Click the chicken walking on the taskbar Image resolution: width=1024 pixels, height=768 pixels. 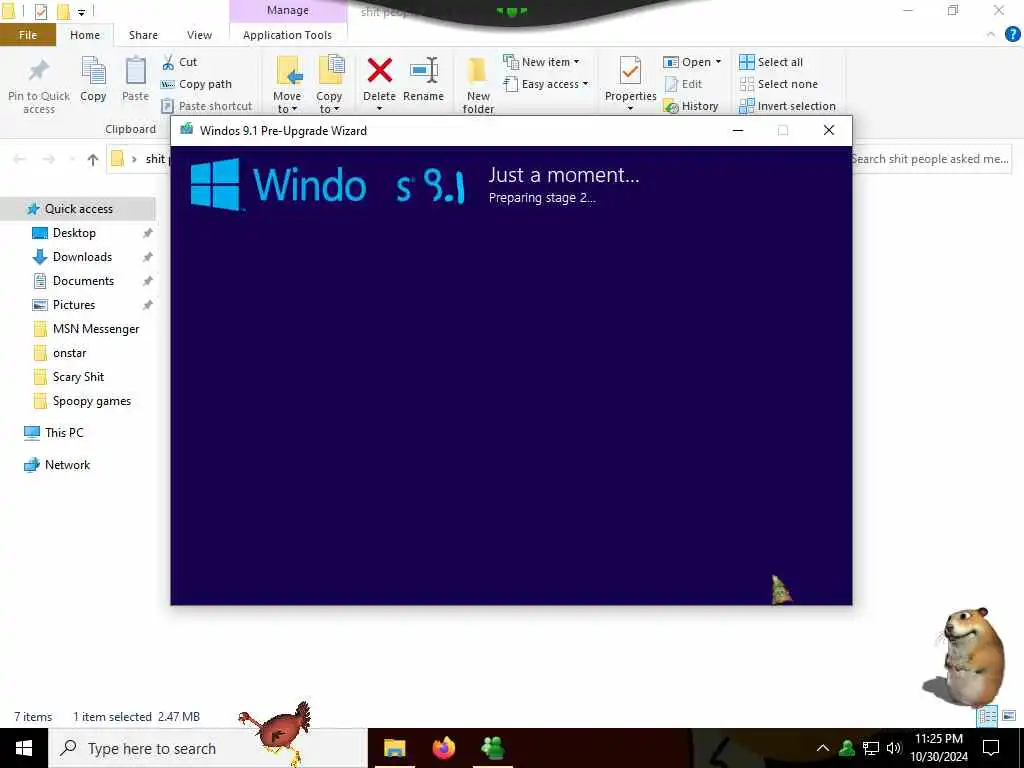276,733
